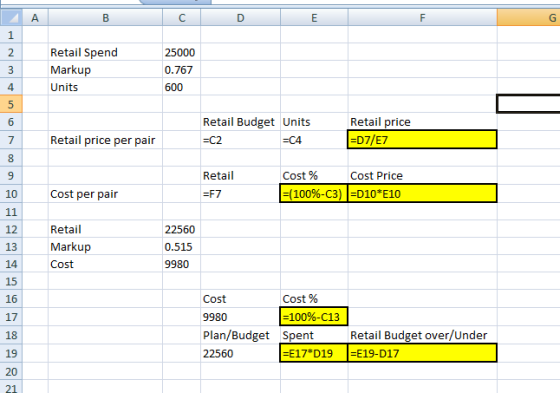560x393 pixels.
Task: Click yellow cell with formula =D7/E7
Action: pyautogui.click(x=422, y=140)
